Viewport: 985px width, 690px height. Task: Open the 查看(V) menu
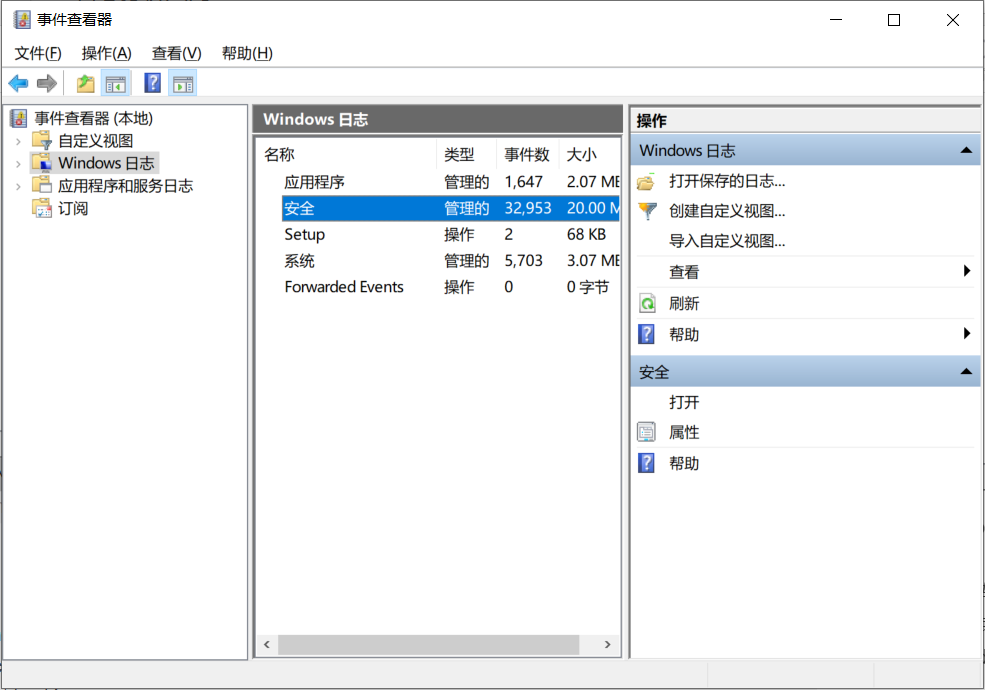177,53
